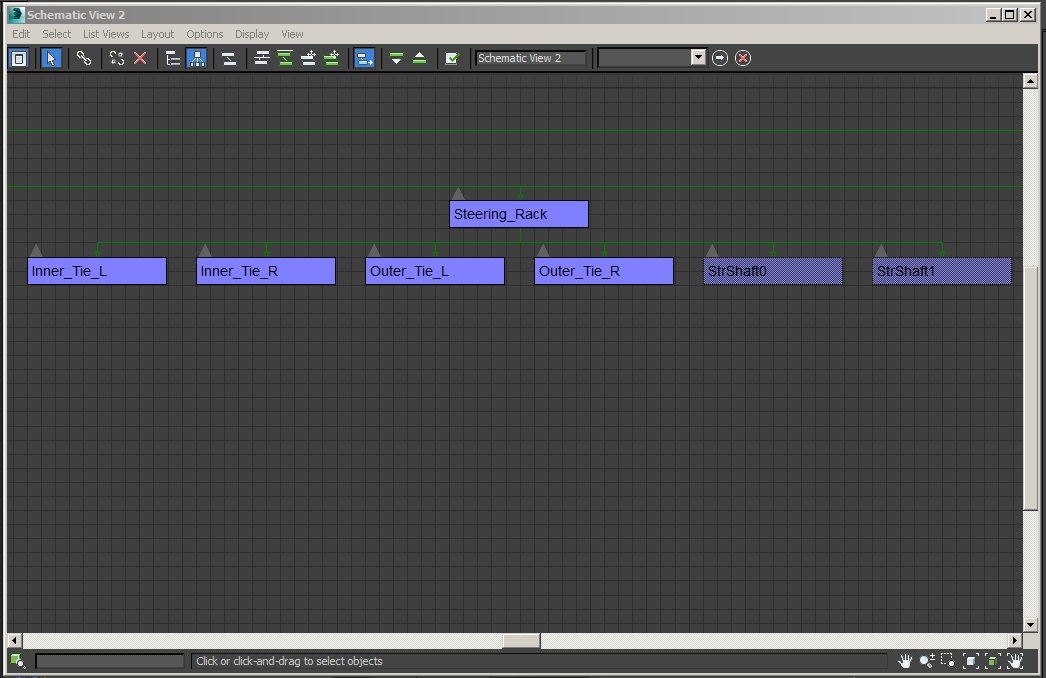Click the Unlink Selected icon
This screenshot has height=678, width=1046.
point(117,58)
